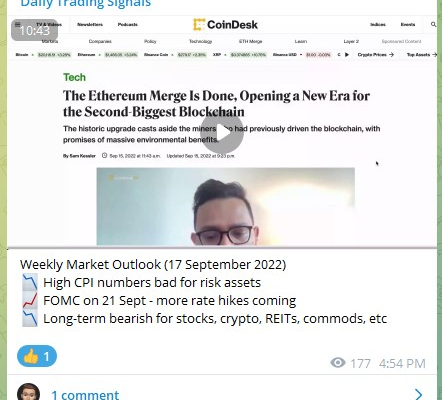Open the 1 comment link
Screen dimensions: 442x400
point(85,395)
